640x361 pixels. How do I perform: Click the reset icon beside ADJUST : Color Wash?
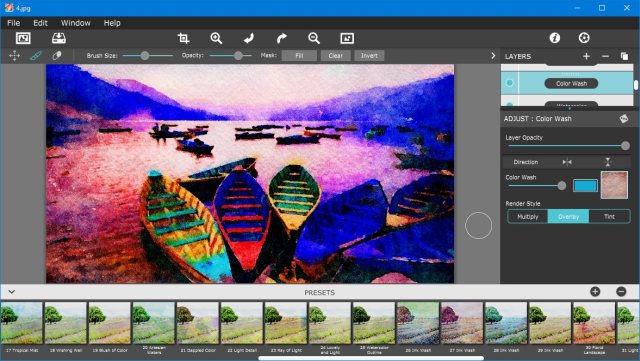pos(624,119)
